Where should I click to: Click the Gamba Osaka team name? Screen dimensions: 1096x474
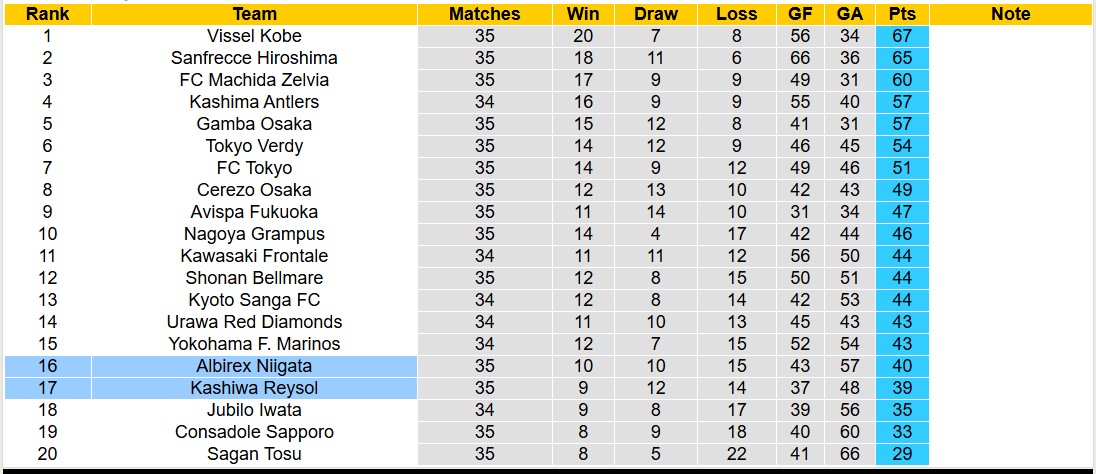254,124
